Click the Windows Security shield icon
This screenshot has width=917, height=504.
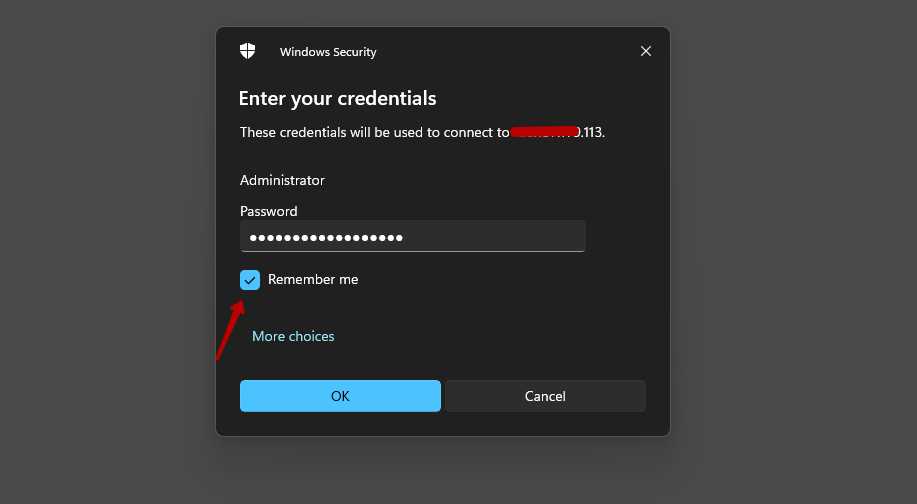pos(248,51)
